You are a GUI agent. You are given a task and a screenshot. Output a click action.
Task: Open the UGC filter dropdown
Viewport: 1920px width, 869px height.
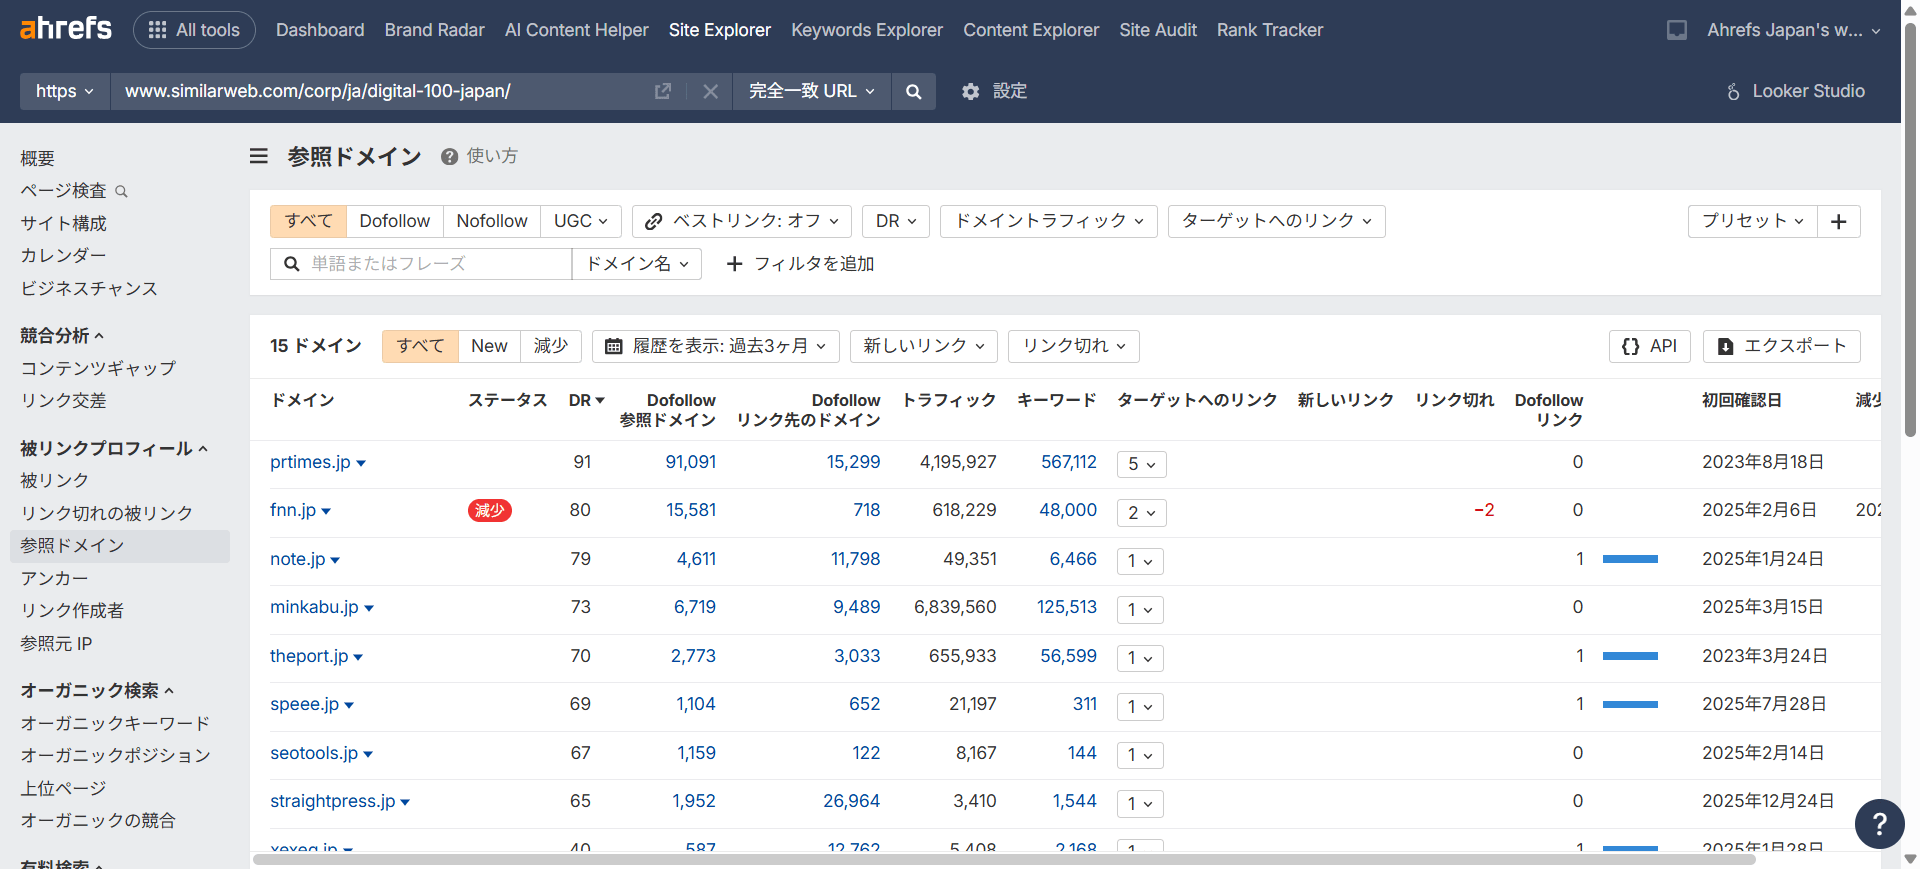pos(581,221)
